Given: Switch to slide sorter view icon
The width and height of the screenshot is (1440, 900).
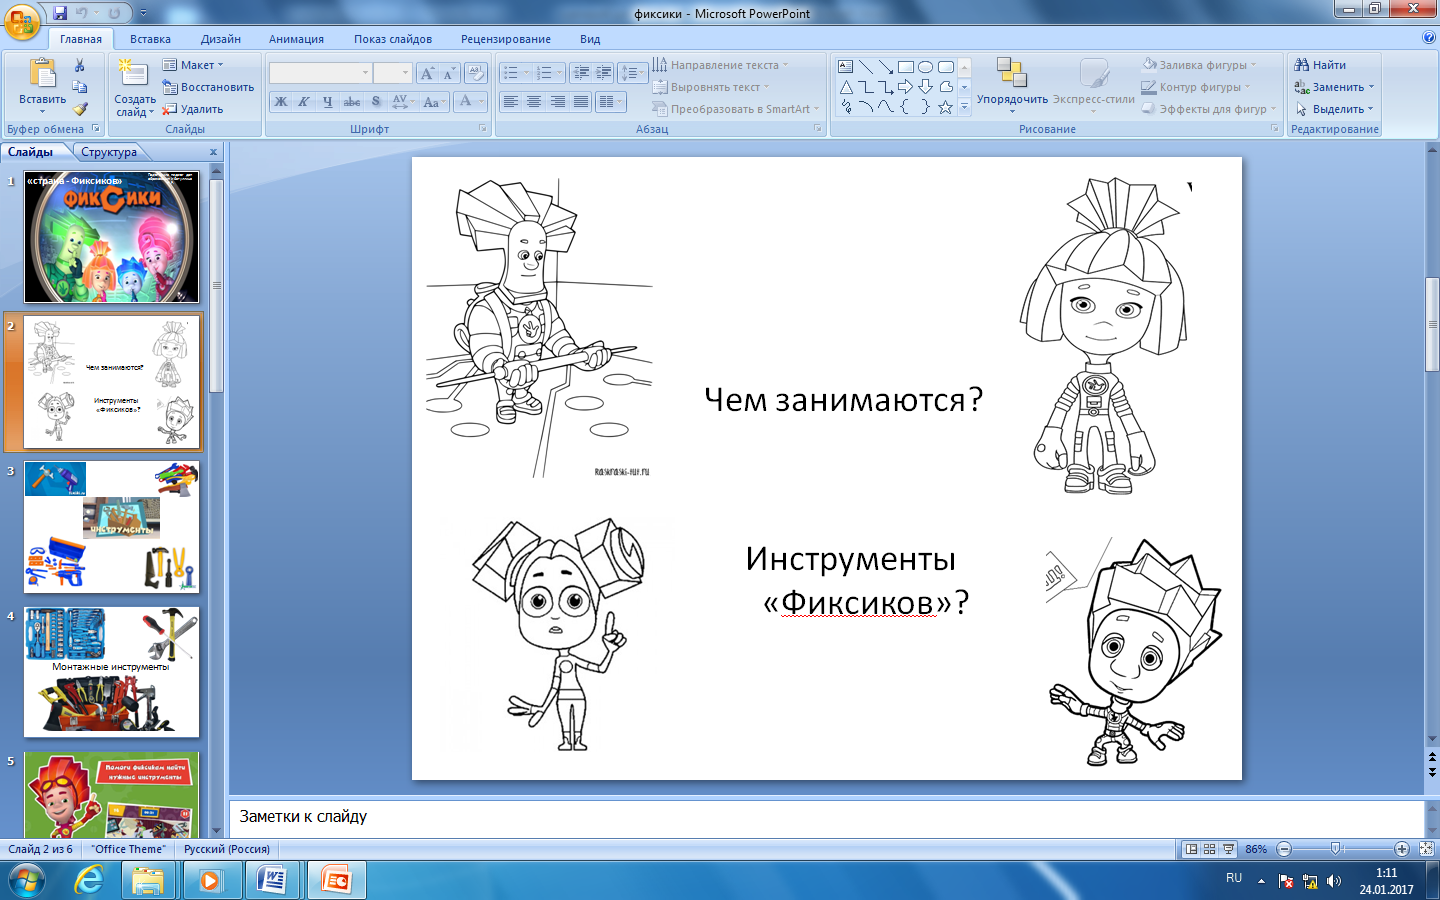Looking at the screenshot, I should point(1210,849).
